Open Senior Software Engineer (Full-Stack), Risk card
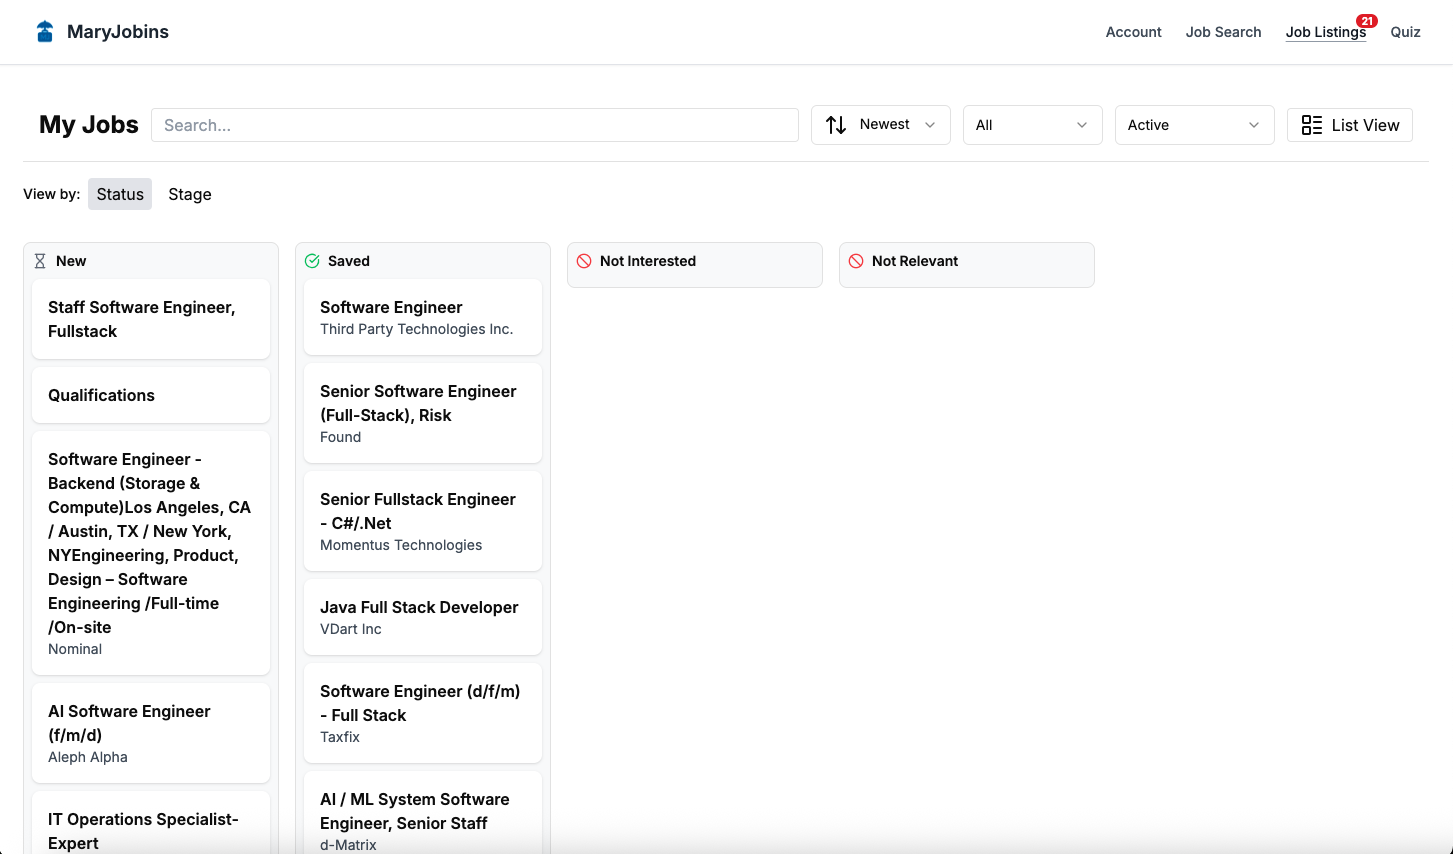The image size is (1453, 854). 423,413
